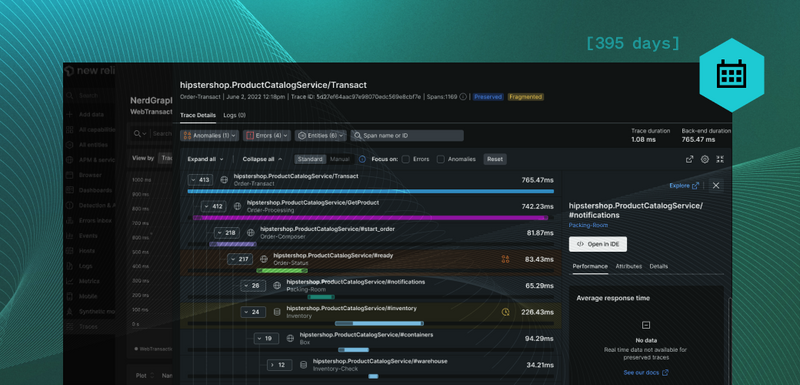
Task: Click globe icon on Order-Composer span
Action: pos(251,233)
